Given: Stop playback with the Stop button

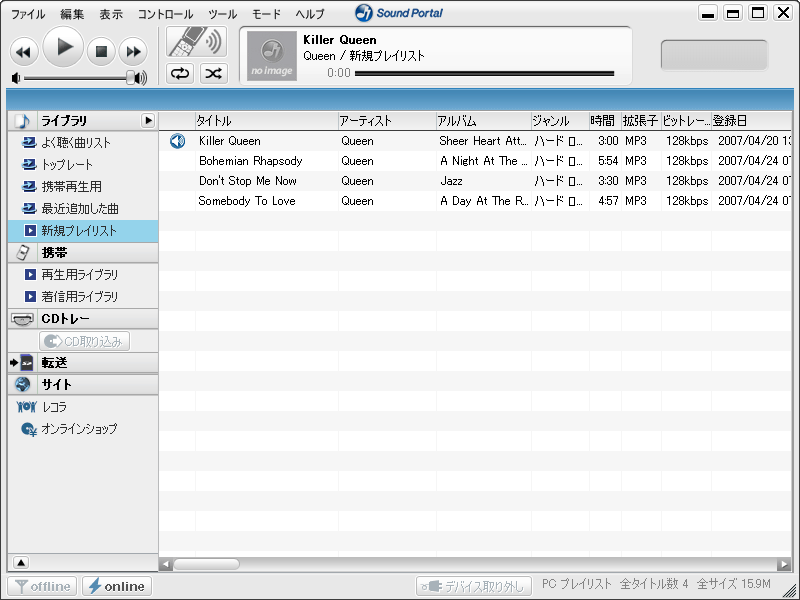Looking at the screenshot, I should 101,52.
